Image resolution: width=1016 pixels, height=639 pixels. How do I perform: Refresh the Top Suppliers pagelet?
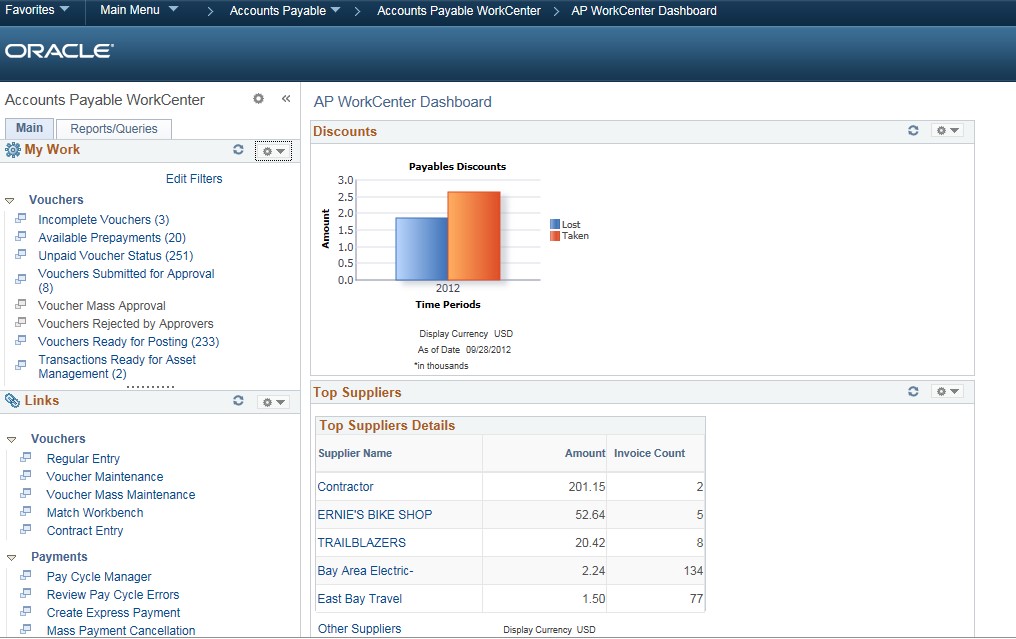click(x=913, y=391)
